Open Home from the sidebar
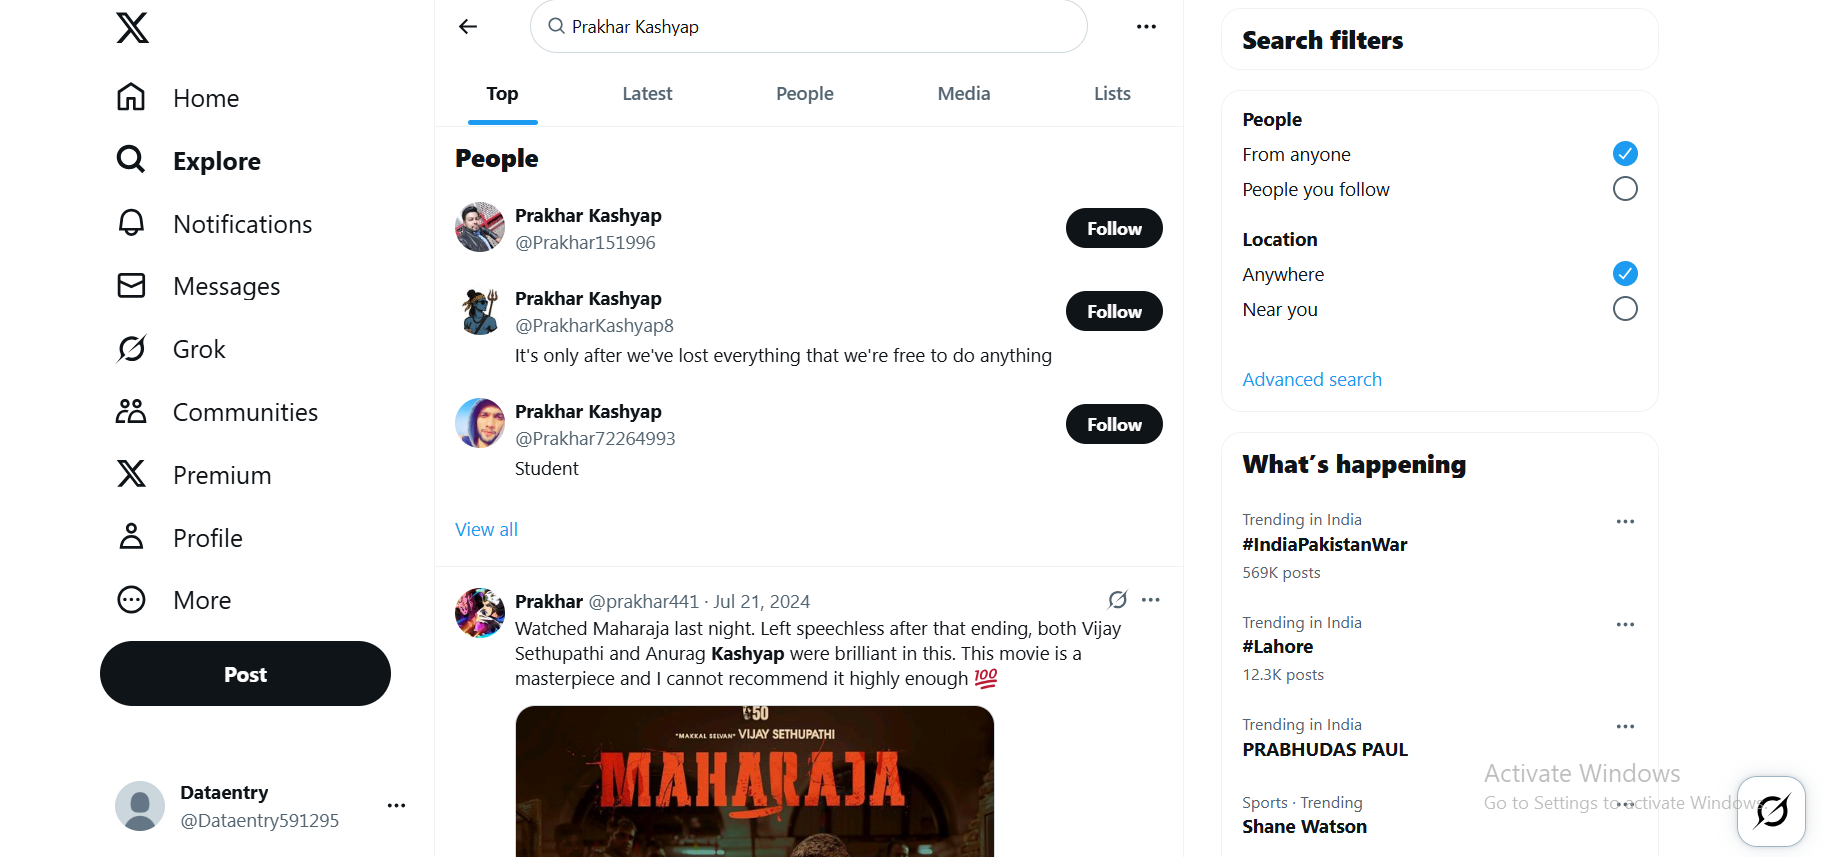The width and height of the screenshot is (1823, 857). (177, 98)
